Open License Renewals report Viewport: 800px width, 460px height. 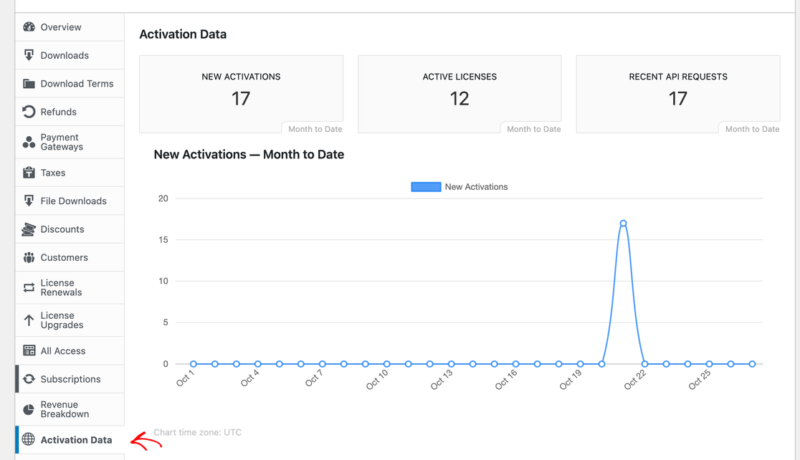70,288
